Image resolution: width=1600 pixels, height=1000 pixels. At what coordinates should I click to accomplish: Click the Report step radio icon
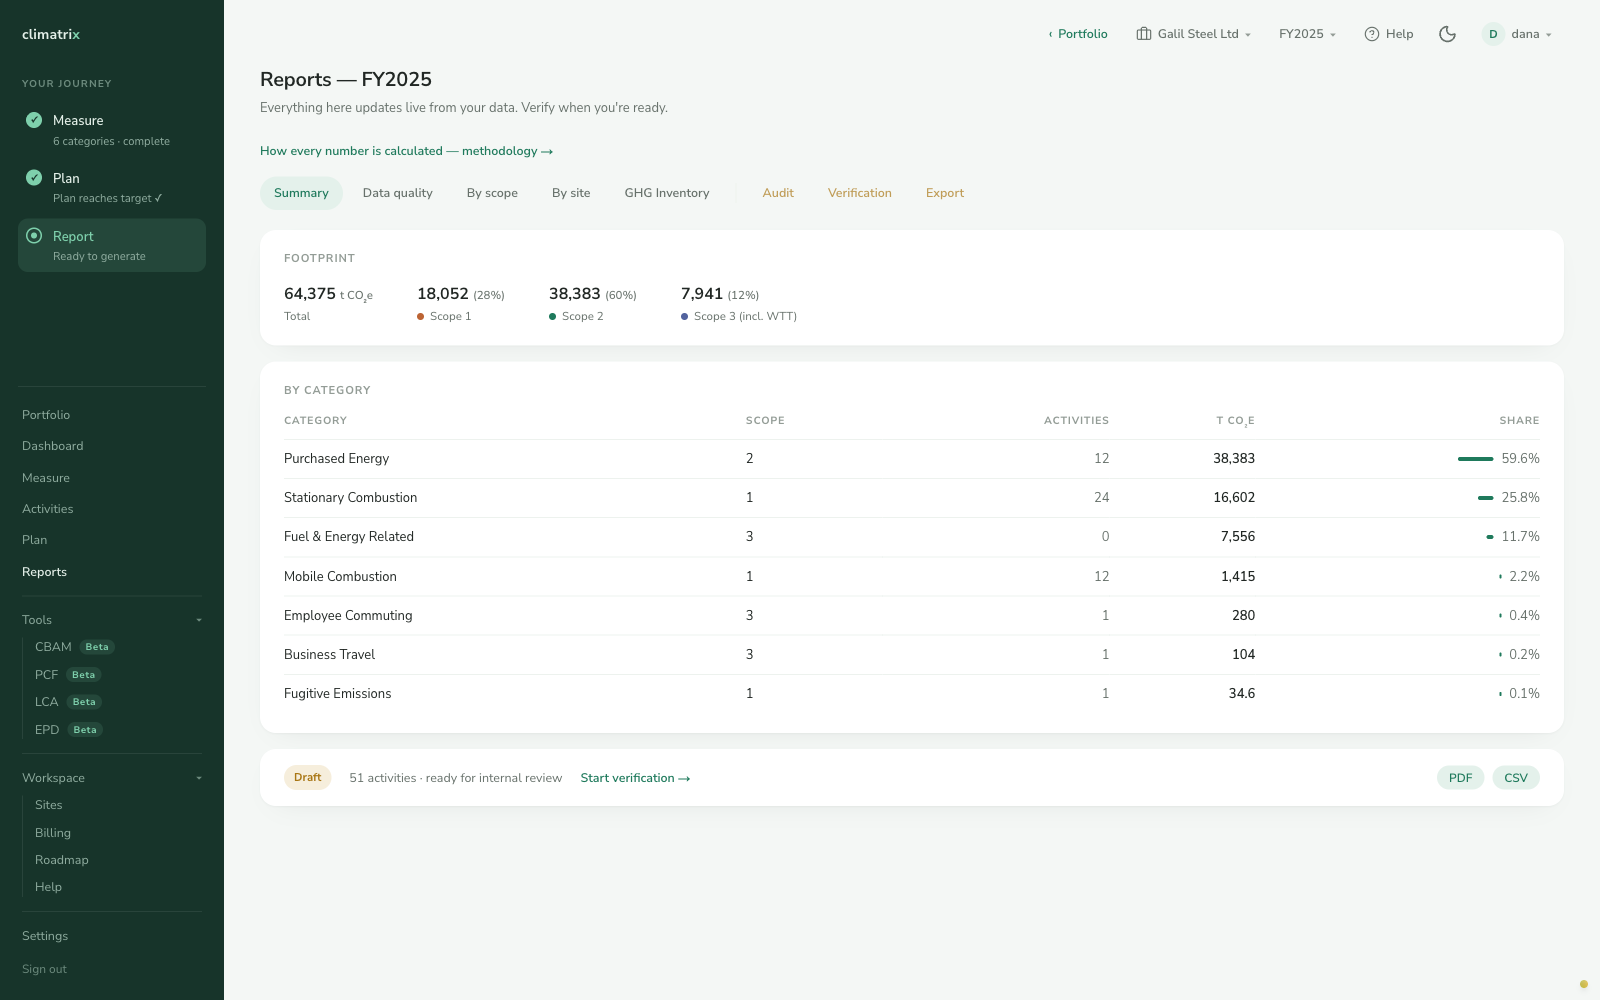pyautogui.click(x=34, y=236)
